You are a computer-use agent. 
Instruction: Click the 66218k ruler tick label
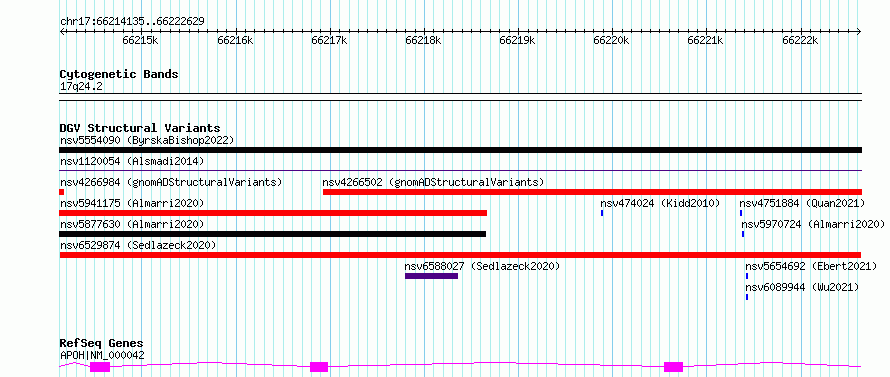click(x=423, y=40)
